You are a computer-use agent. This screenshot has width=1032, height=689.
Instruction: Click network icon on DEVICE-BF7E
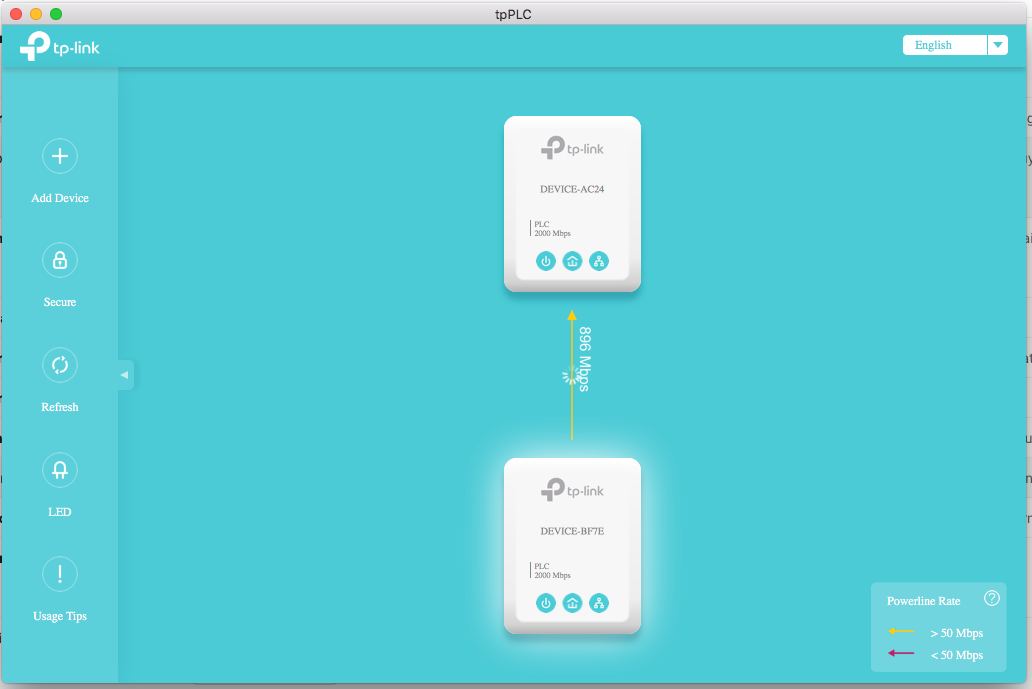tap(598, 603)
